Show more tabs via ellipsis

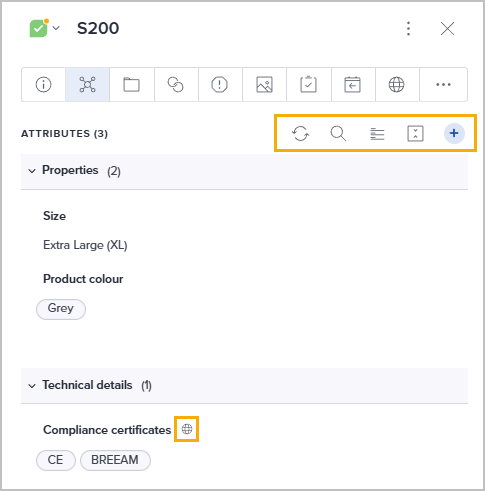443,84
